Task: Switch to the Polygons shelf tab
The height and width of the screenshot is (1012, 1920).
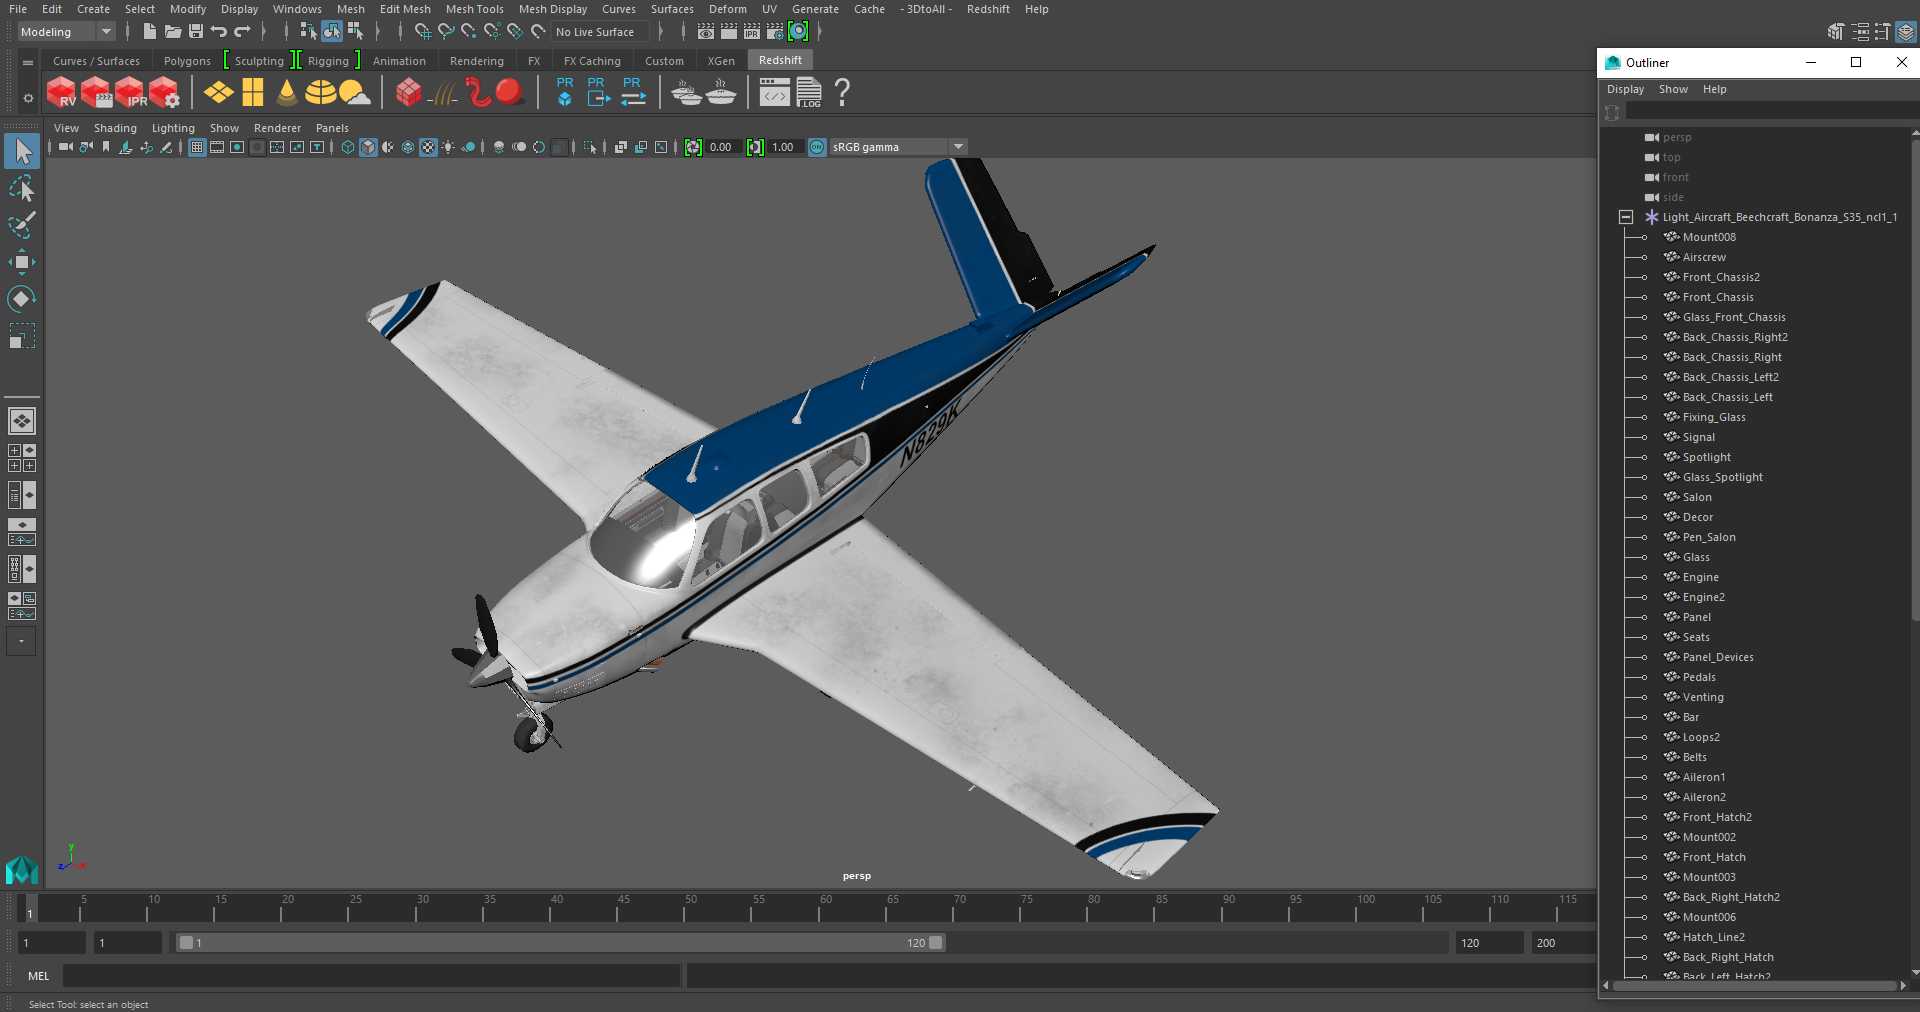Action: pyautogui.click(x=187, y=61)
